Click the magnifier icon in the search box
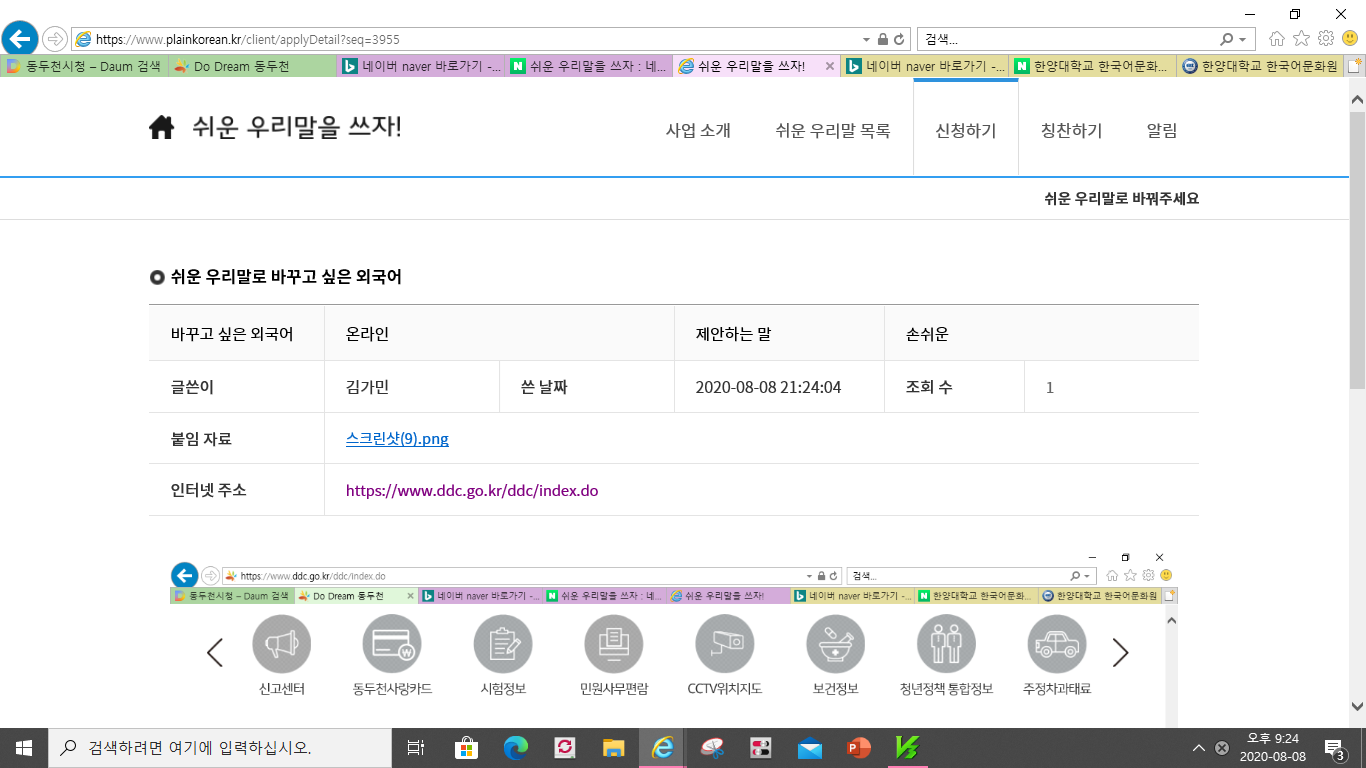 pos(1226,40)
